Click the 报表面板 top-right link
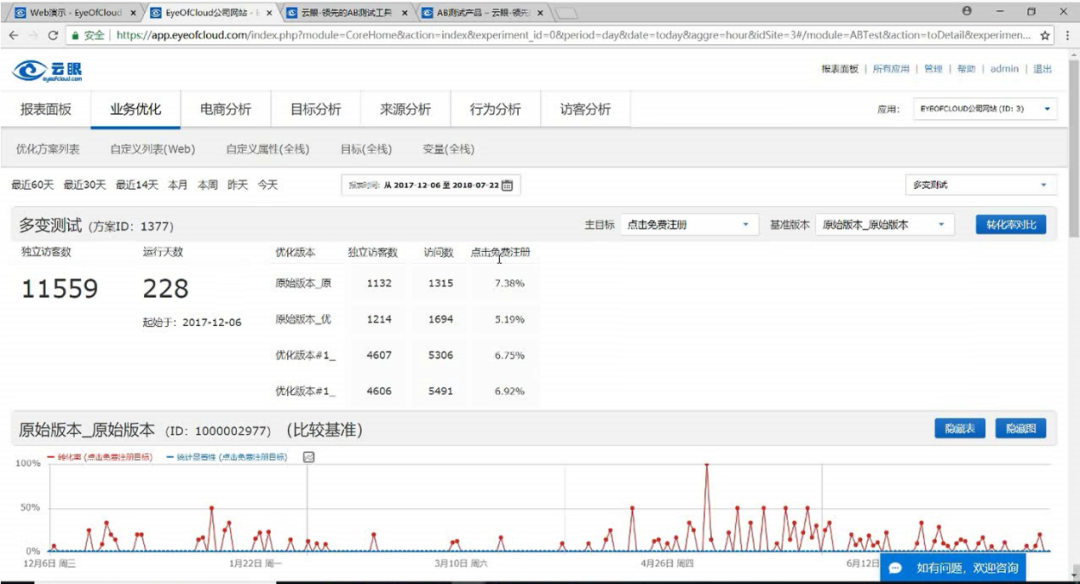The width and height of the screenshot is (1080, 584). (840, 69)
